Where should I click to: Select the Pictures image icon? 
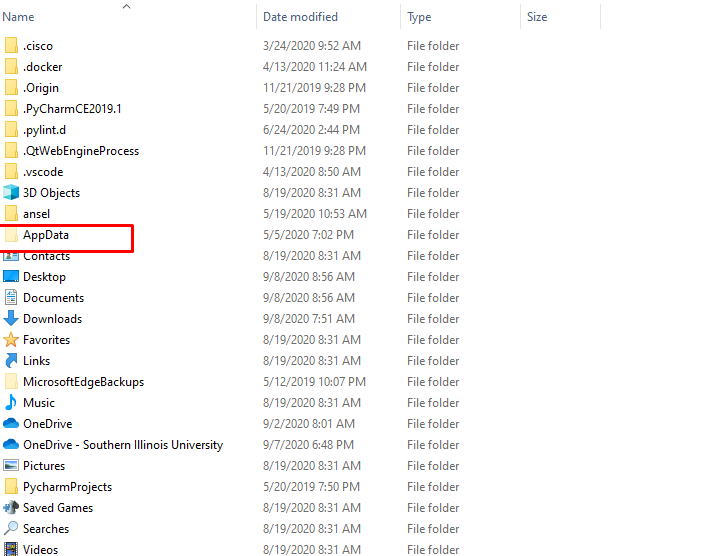click(x=11, y=465)
